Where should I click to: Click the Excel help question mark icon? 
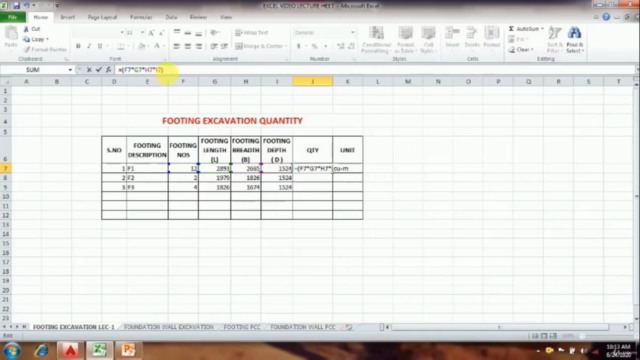[606, 17]
